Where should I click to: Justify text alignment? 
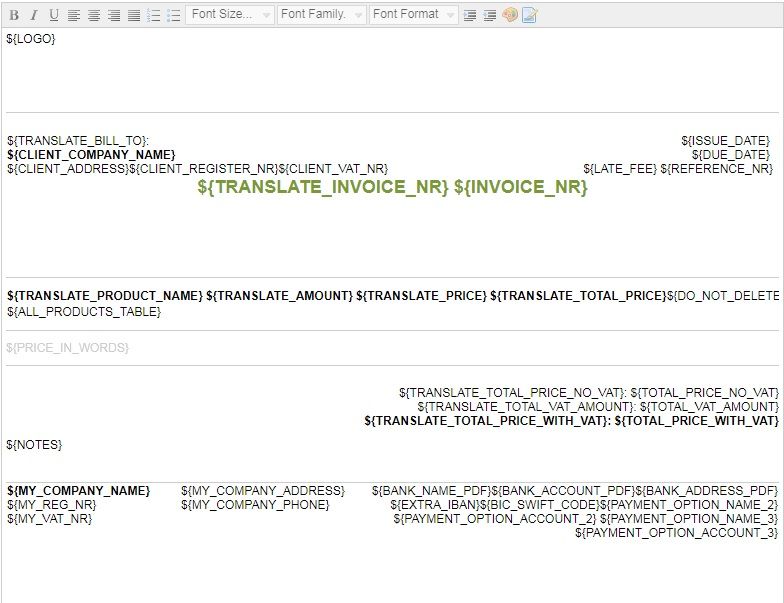click(x=134, y=15)
